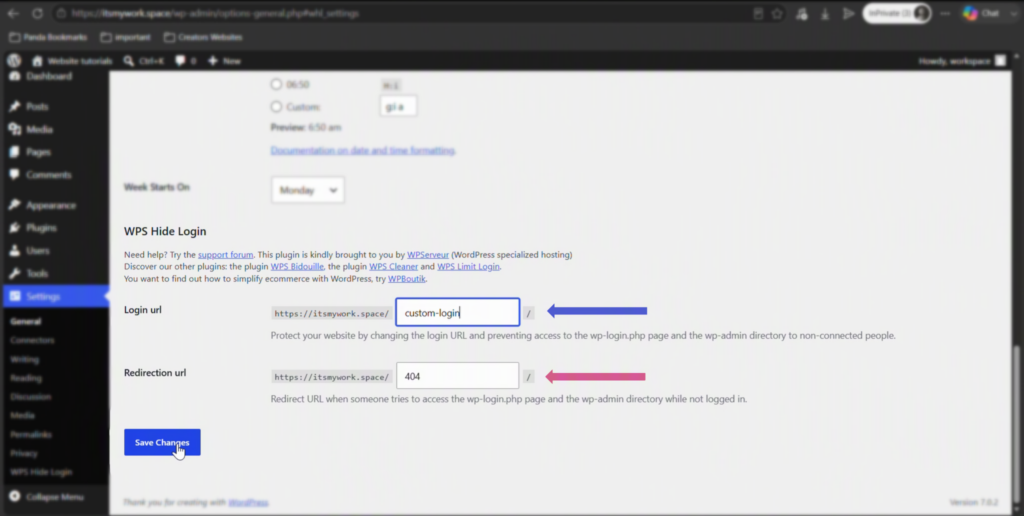Open the Ctrl+K search in admin bar
The width and height of the screenshot is (1024, 516).
(144, 61)
